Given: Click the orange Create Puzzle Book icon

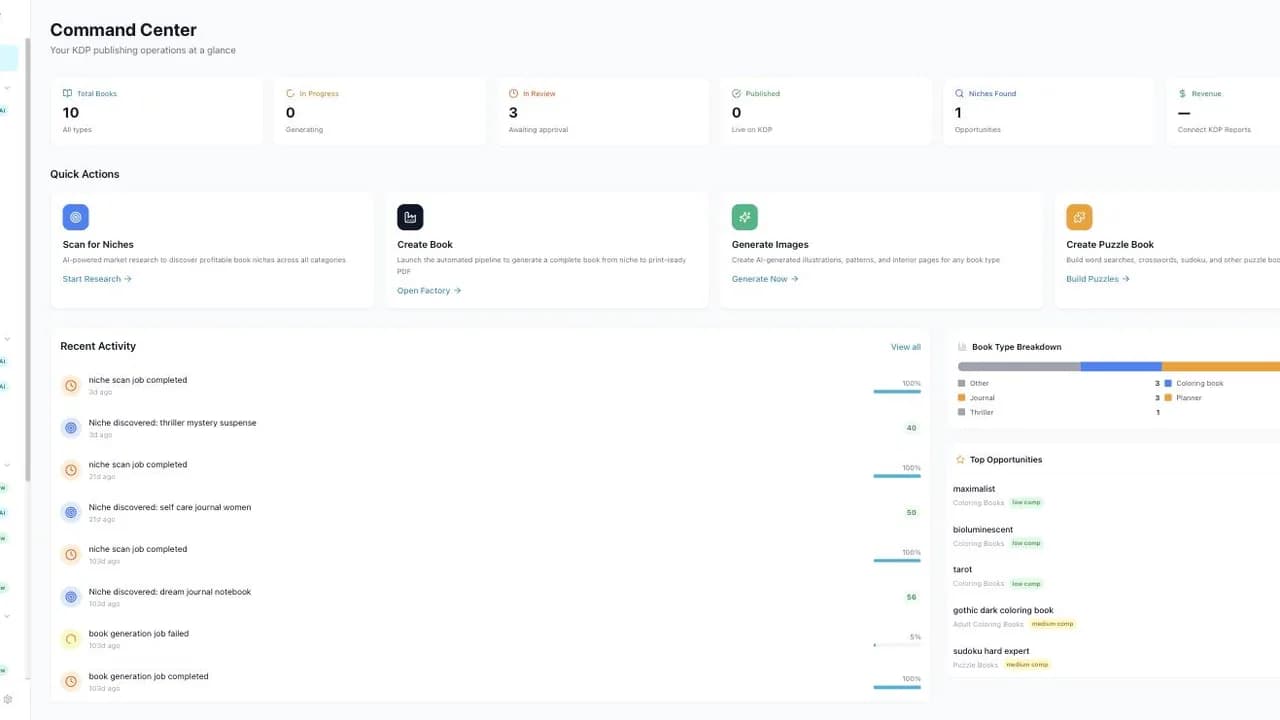Looking at the screenshot, I should pyautogui.click(x=1079, y=217).
